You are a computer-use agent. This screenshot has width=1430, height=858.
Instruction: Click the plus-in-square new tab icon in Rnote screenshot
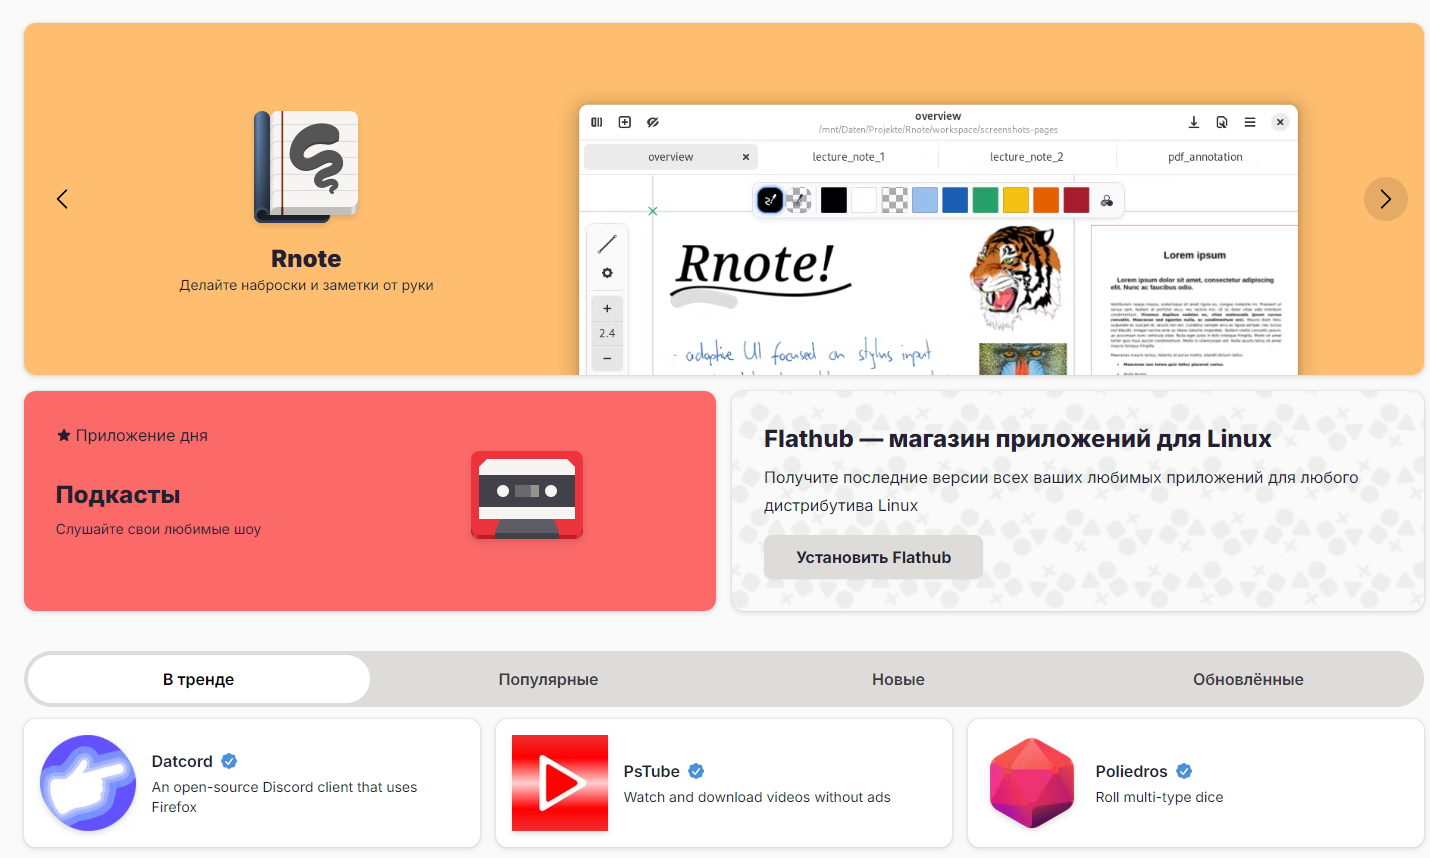[x=625, y=122]
